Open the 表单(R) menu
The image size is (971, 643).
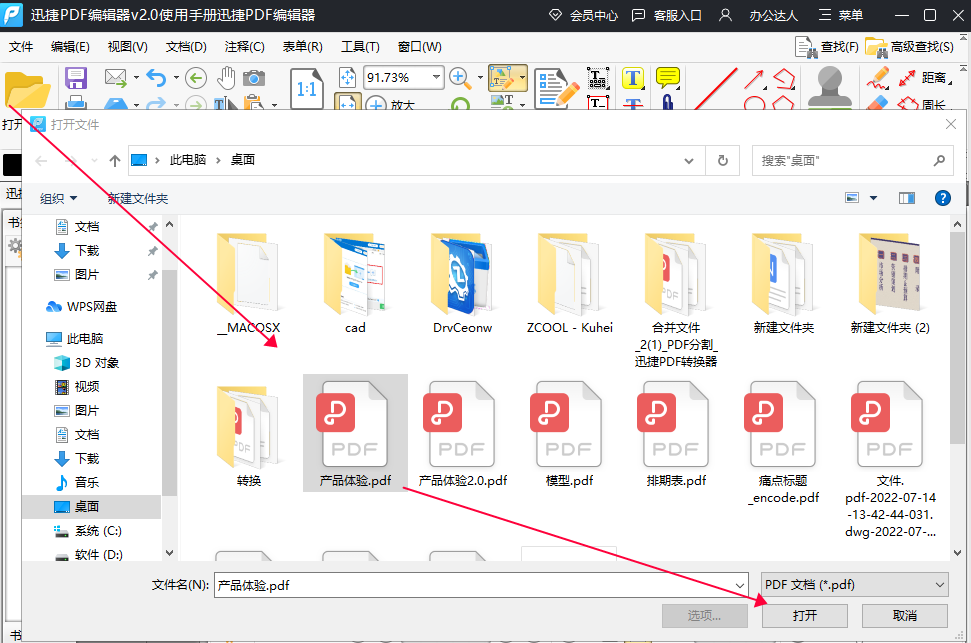(302, 47)
